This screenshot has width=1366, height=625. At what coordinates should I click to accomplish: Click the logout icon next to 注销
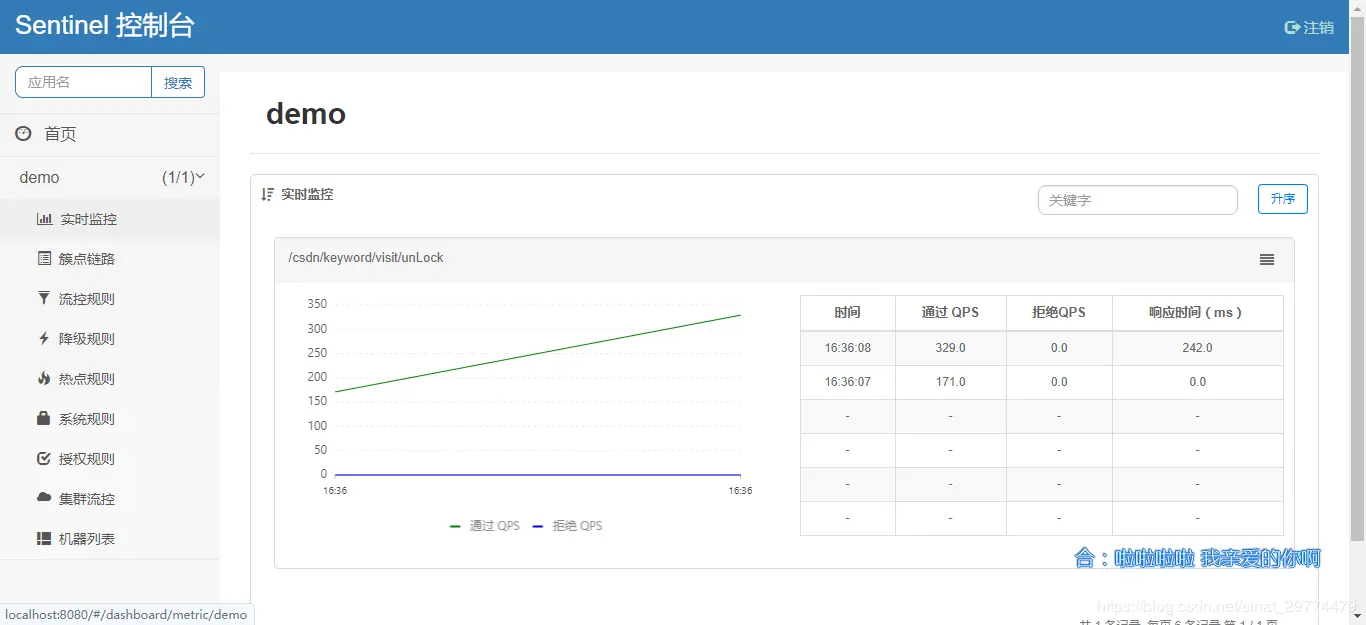coord(1292,28)
